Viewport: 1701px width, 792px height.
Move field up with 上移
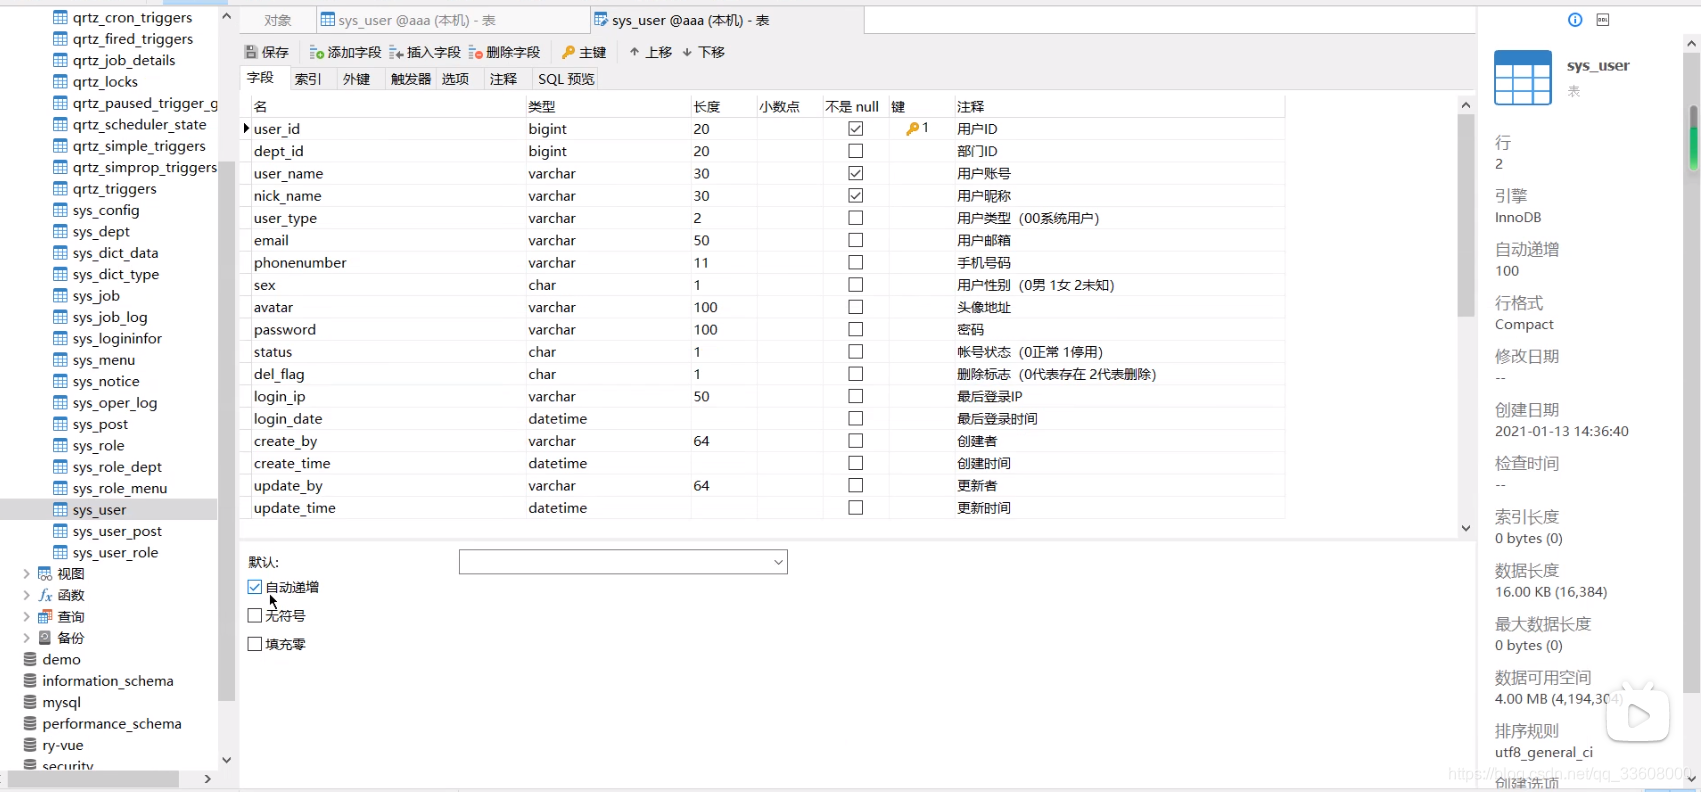[650, 52]
